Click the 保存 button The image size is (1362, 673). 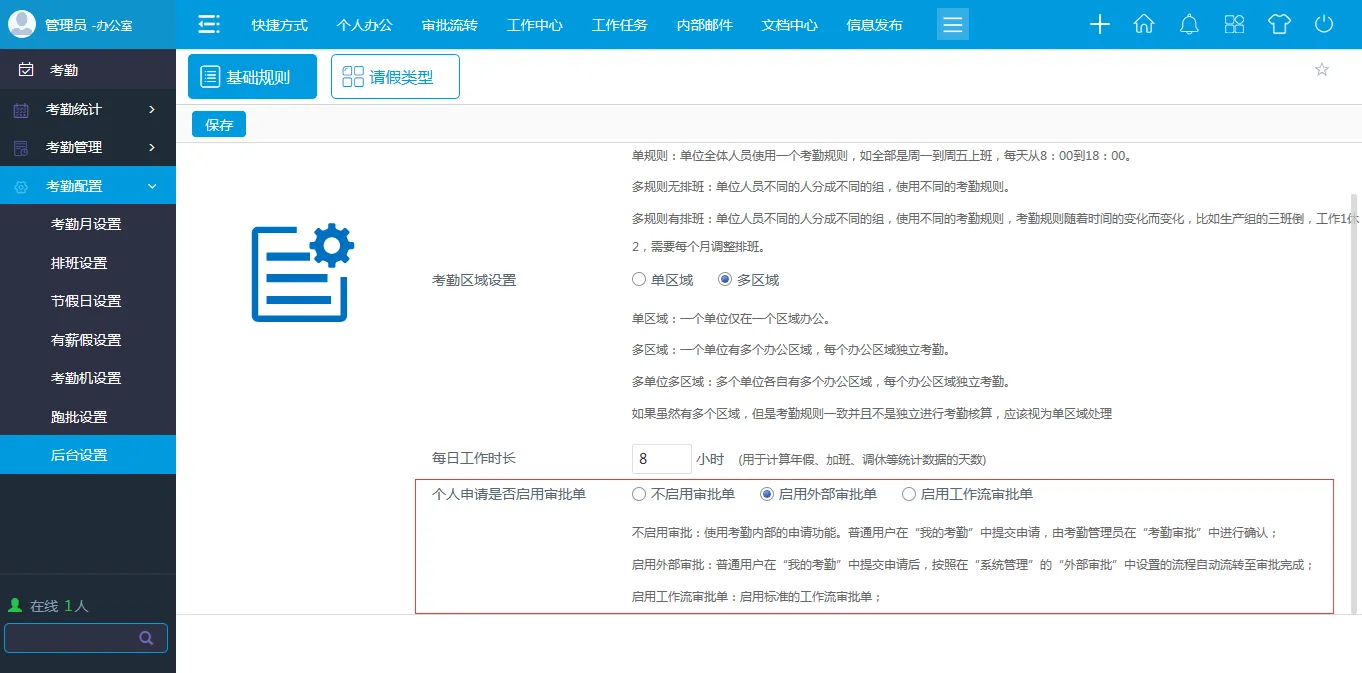tap(219, 125)
